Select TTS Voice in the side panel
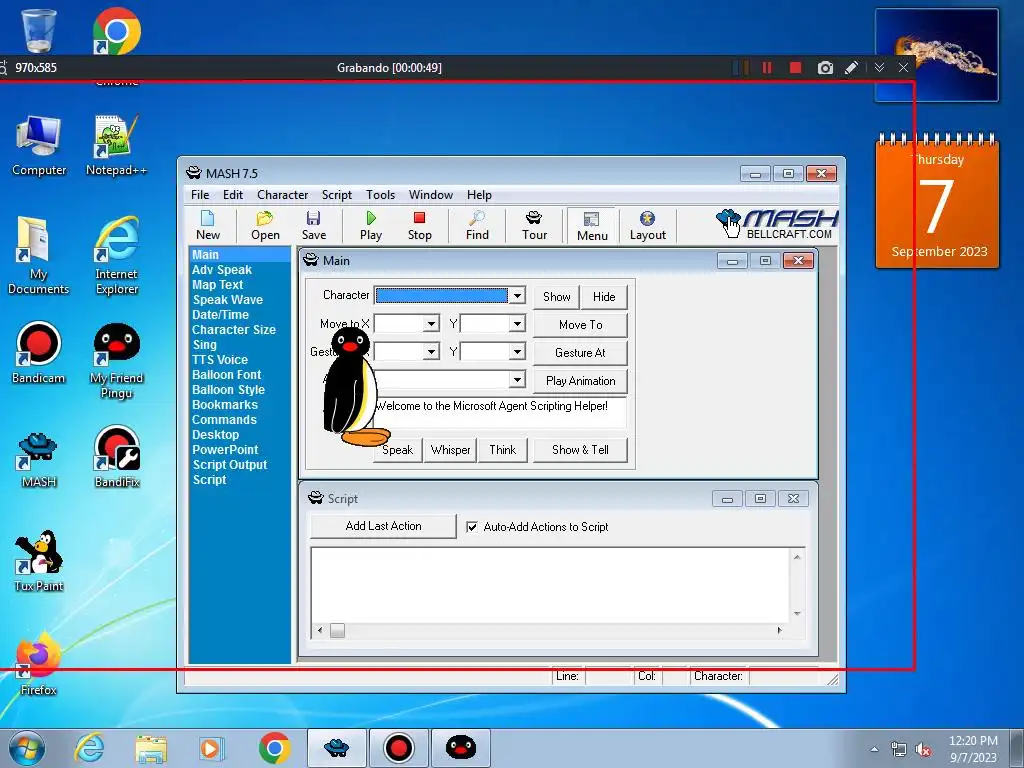Screen dimensions: 1024x768 219,360
